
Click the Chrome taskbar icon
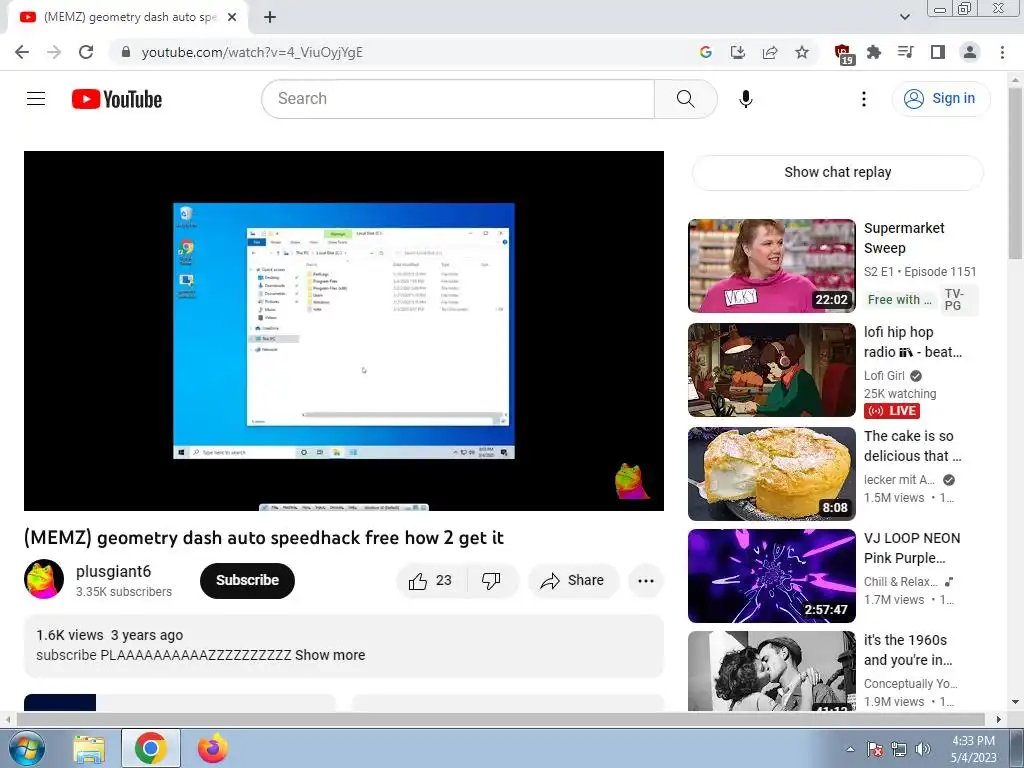point(151,748)
